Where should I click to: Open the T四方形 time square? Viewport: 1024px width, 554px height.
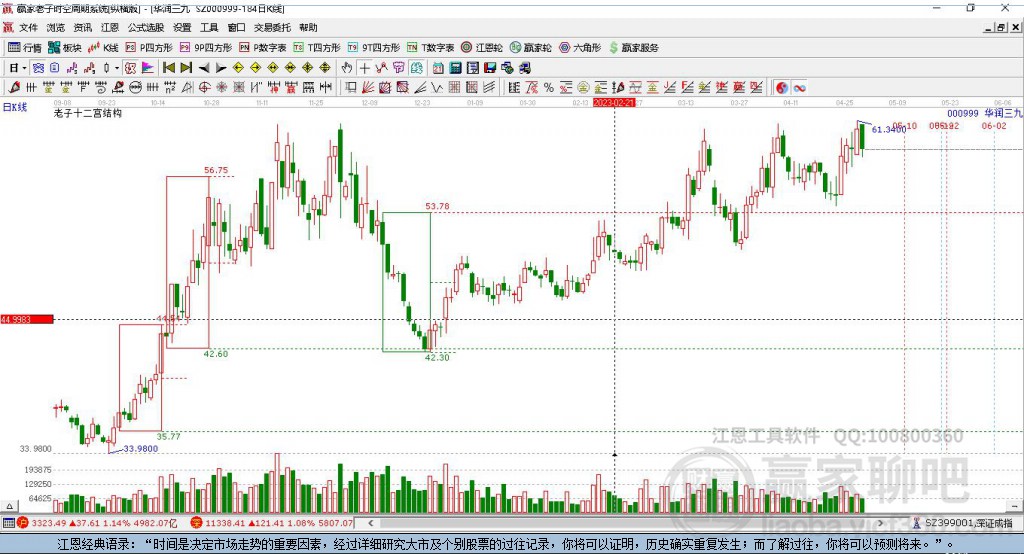[317, 48]
